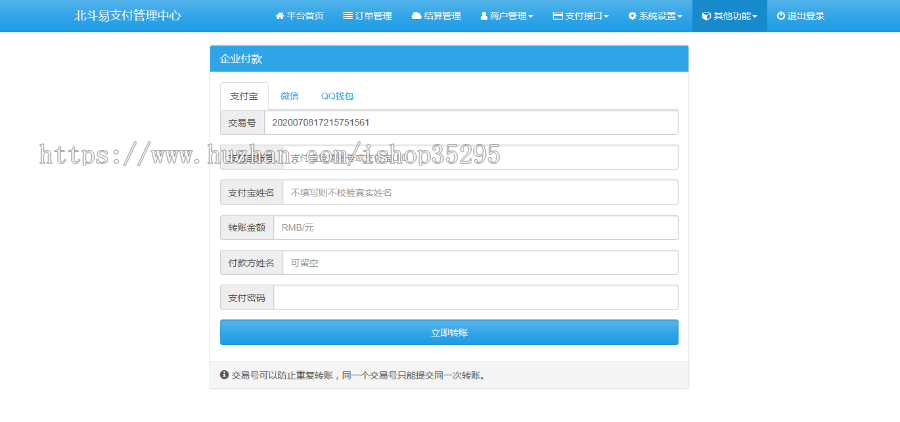This screenshot has width=900, height=422.
Task: Focus the 交易号 input field
Action: click(x=470, y=122)
